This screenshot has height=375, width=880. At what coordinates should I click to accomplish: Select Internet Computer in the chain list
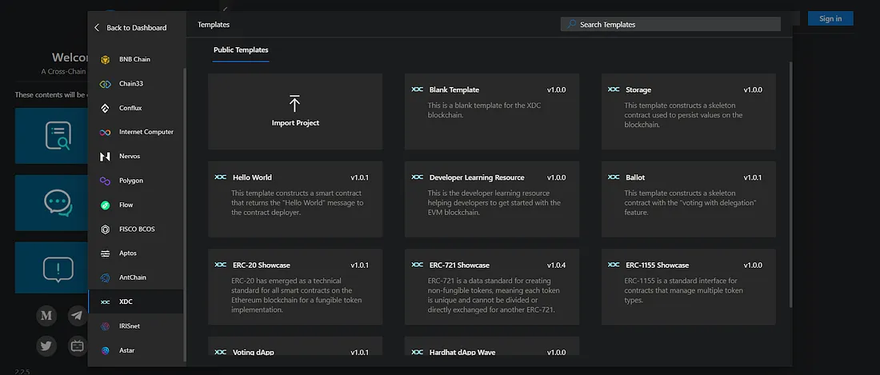coord(136,132)
